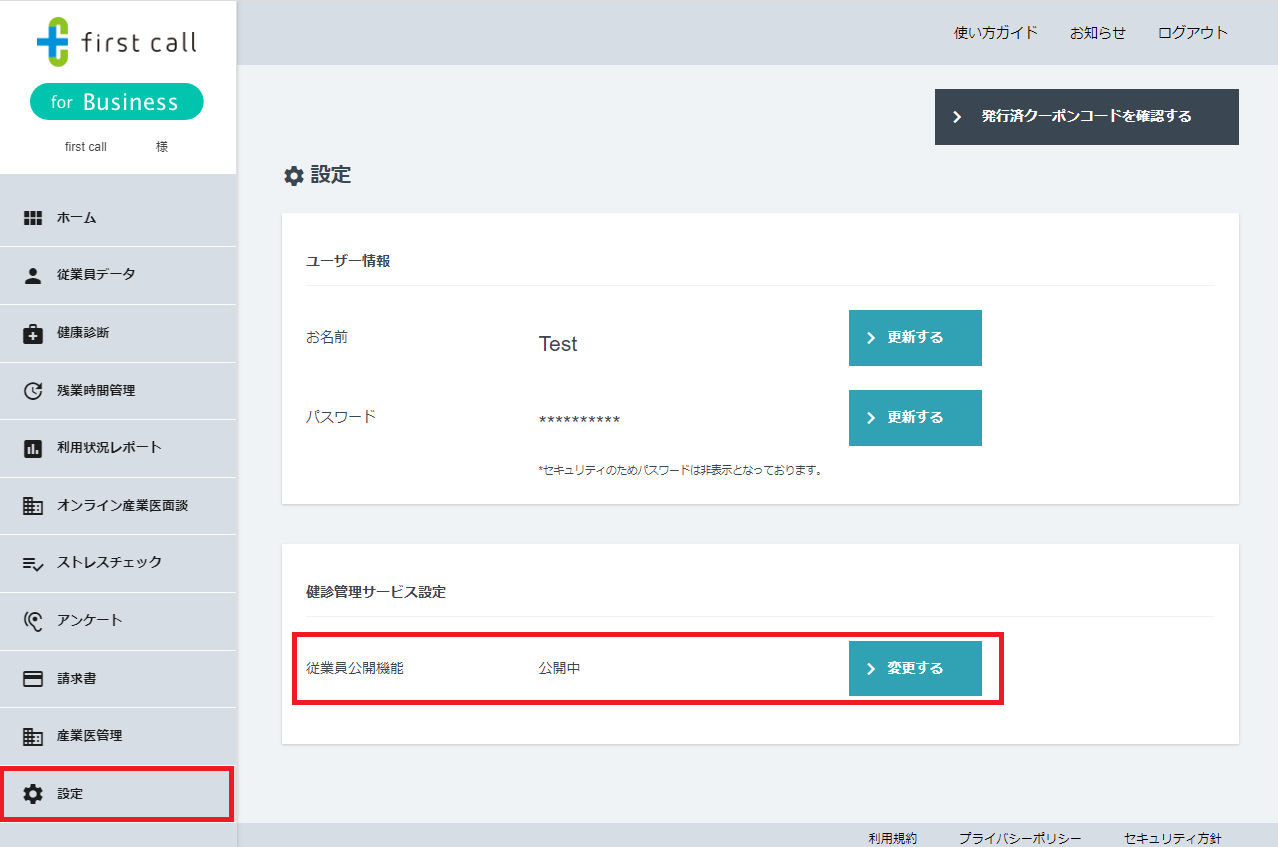Select the invoice icon for 請求書

point(33,678)
